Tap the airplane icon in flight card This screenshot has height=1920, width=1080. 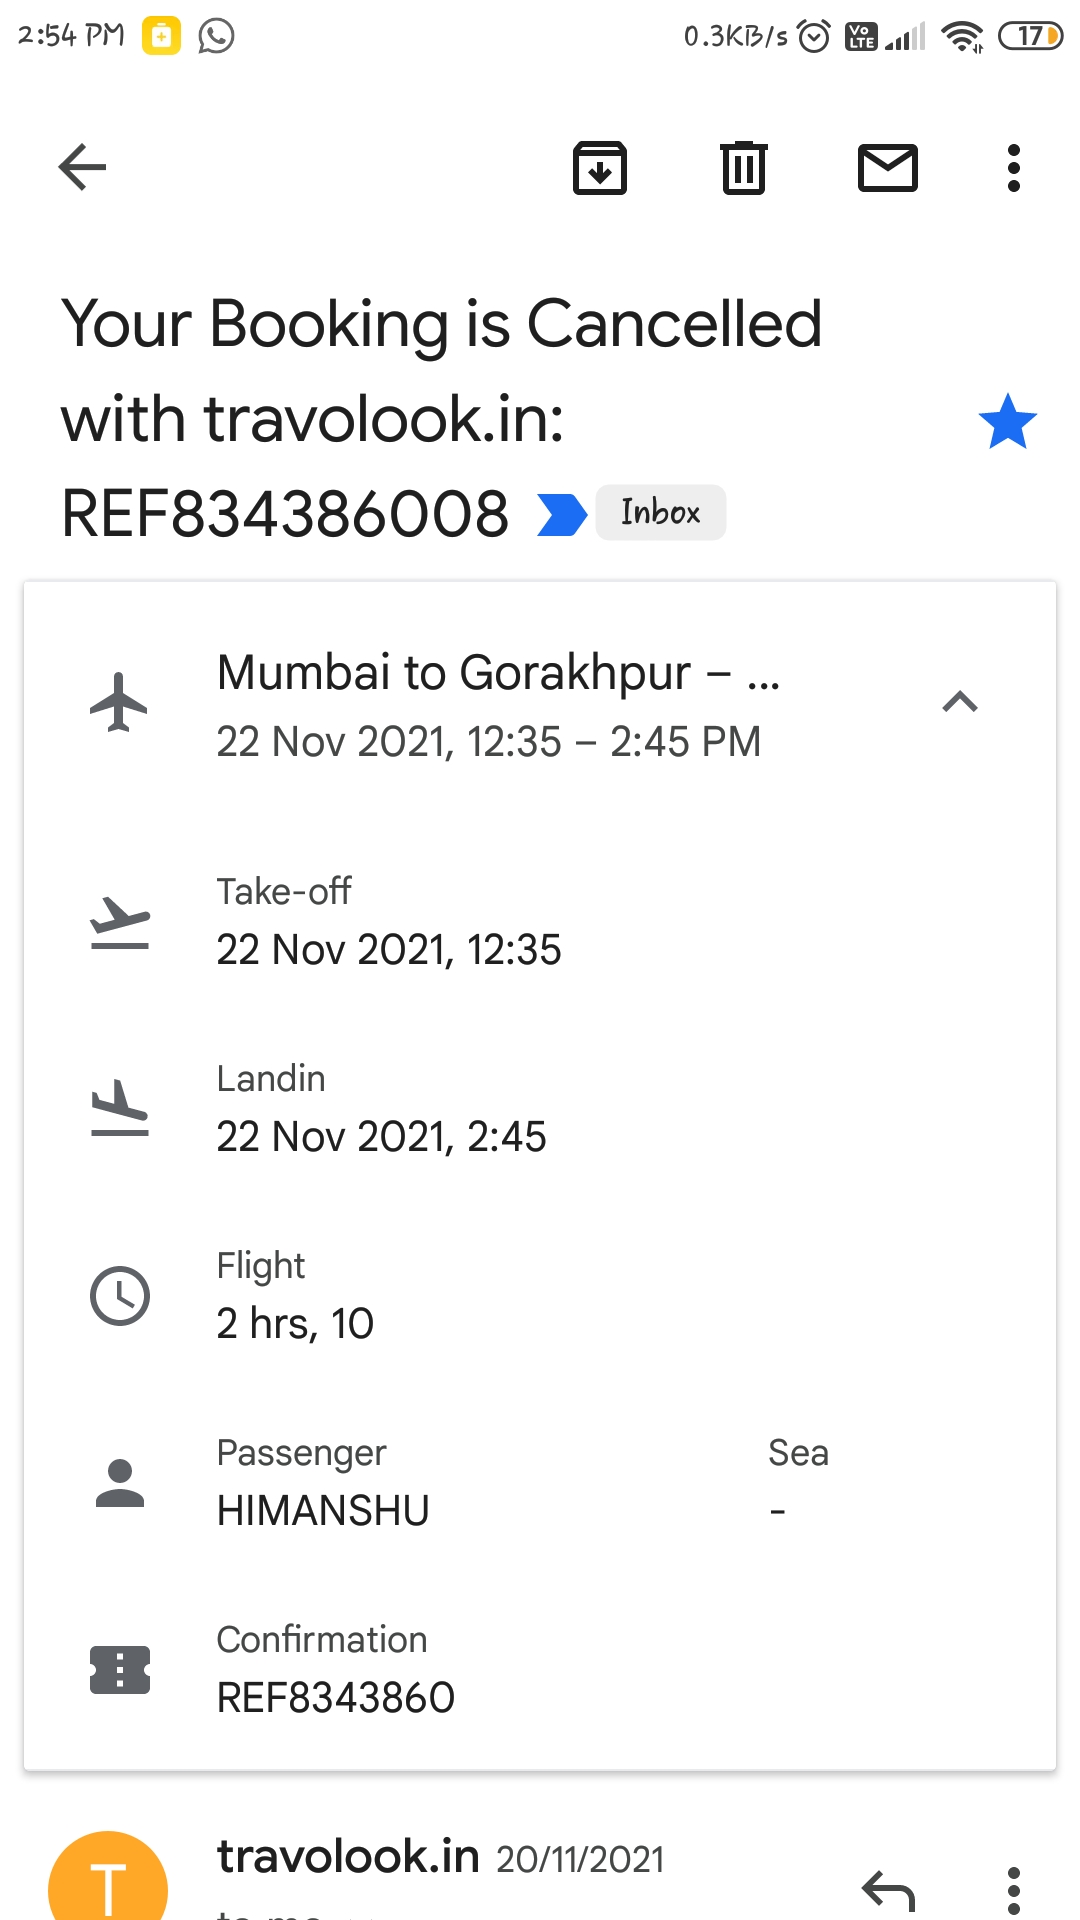[119, 702]
